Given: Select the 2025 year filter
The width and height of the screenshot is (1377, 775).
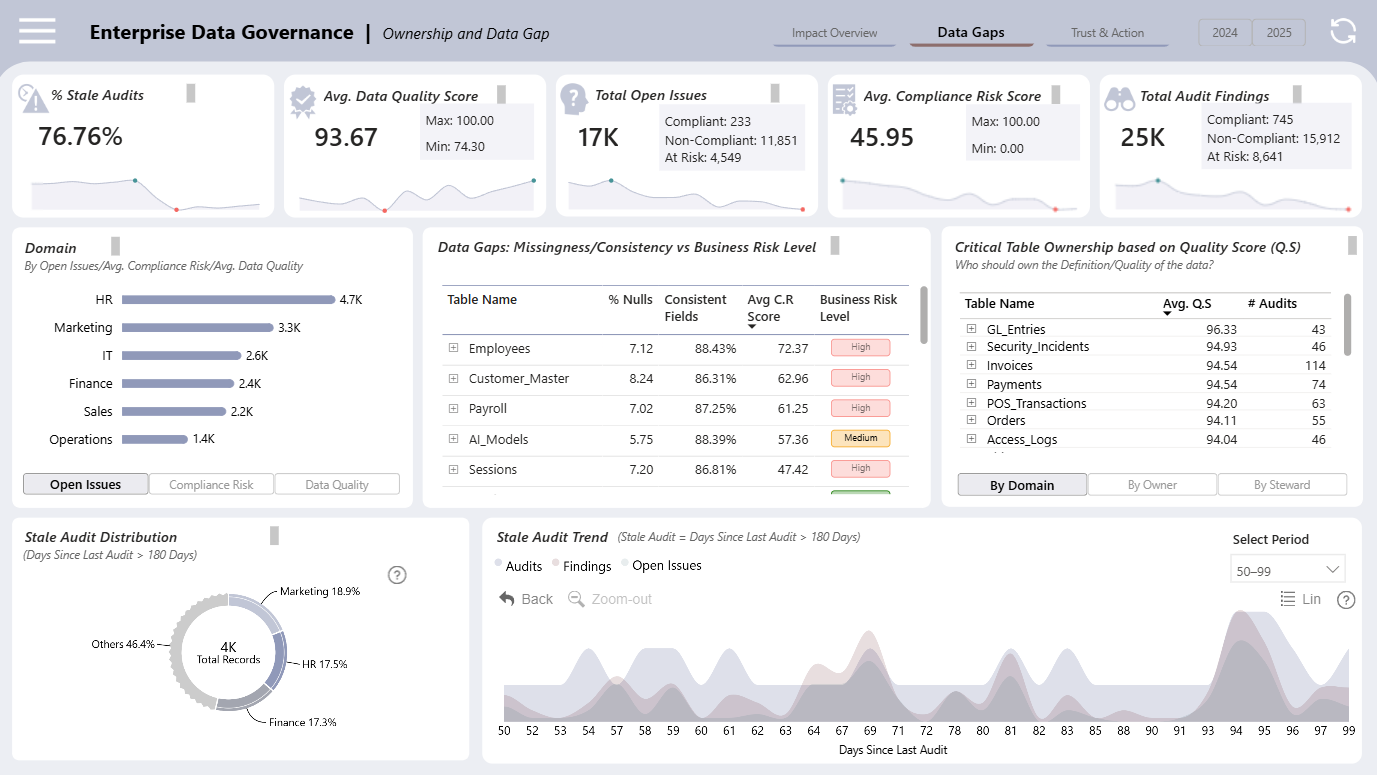Looking at the screenshot, I should click(1279, 32).
